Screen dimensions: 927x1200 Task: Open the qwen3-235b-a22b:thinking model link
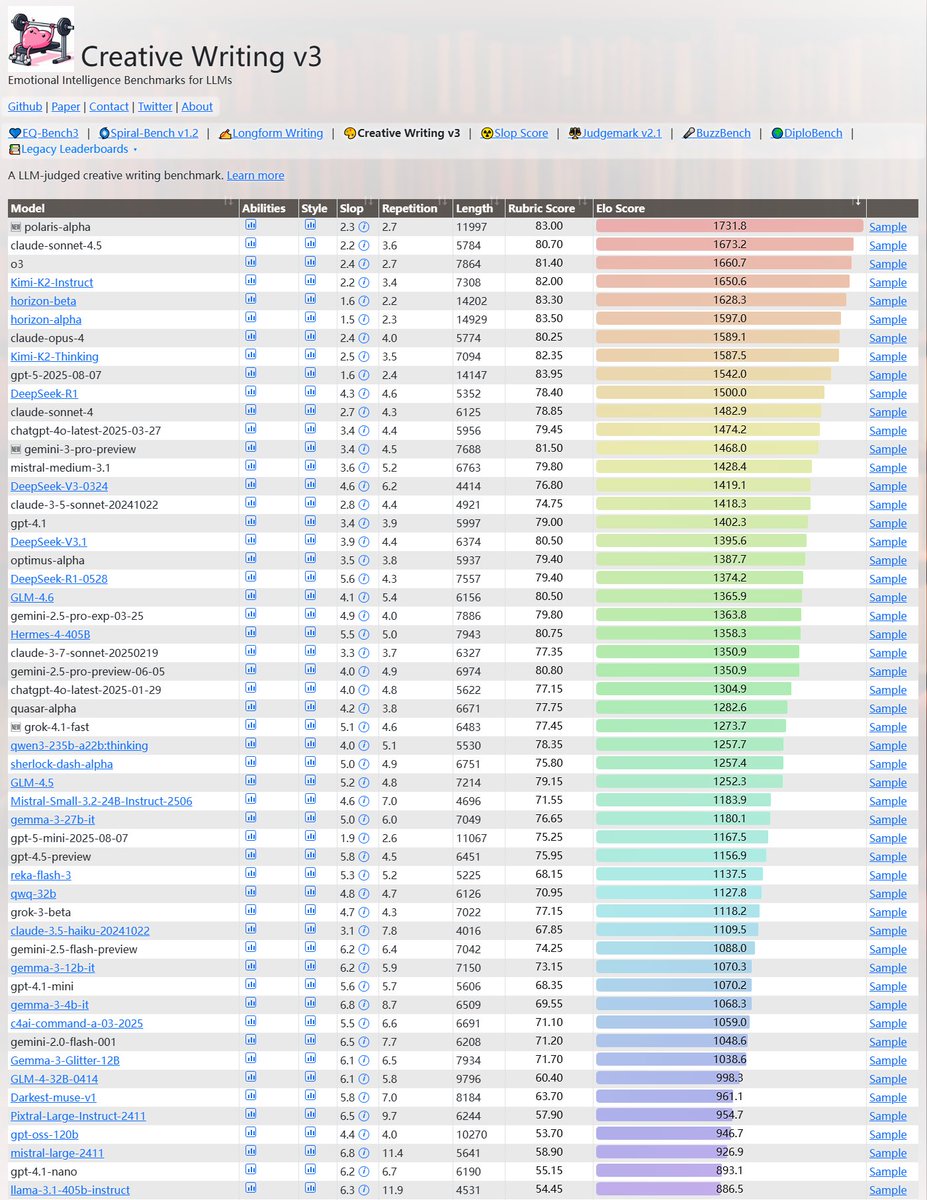point(79,745)
